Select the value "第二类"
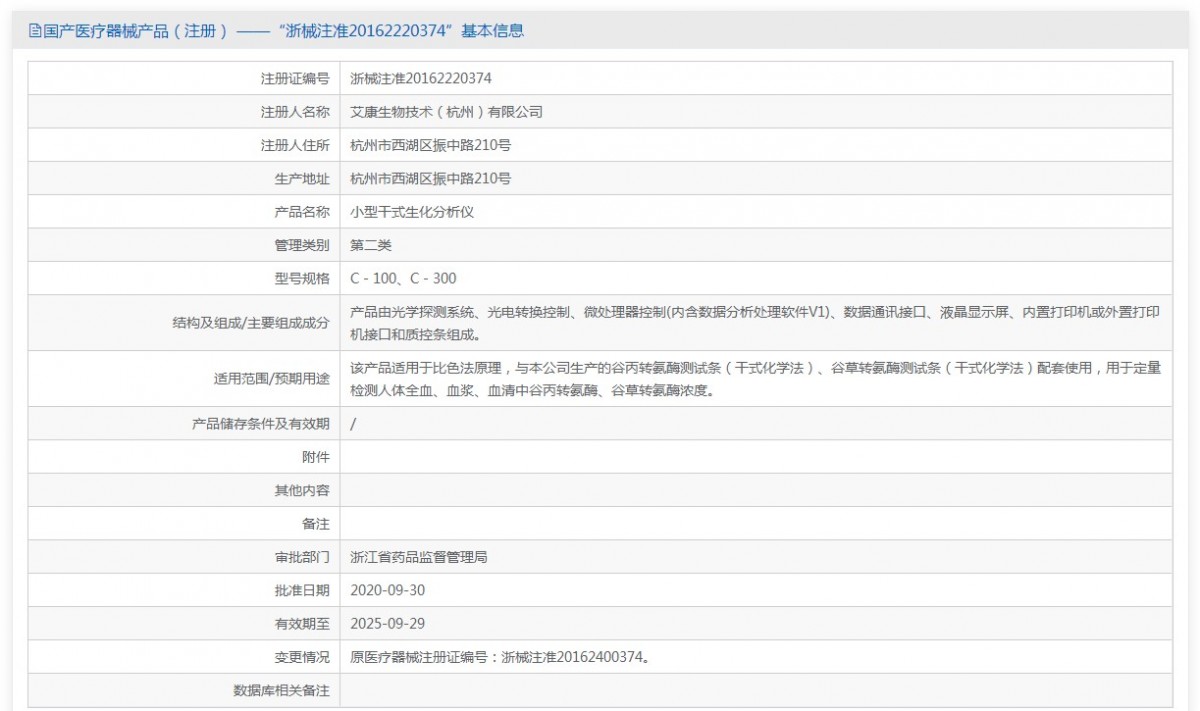 (x=370, y=245)
